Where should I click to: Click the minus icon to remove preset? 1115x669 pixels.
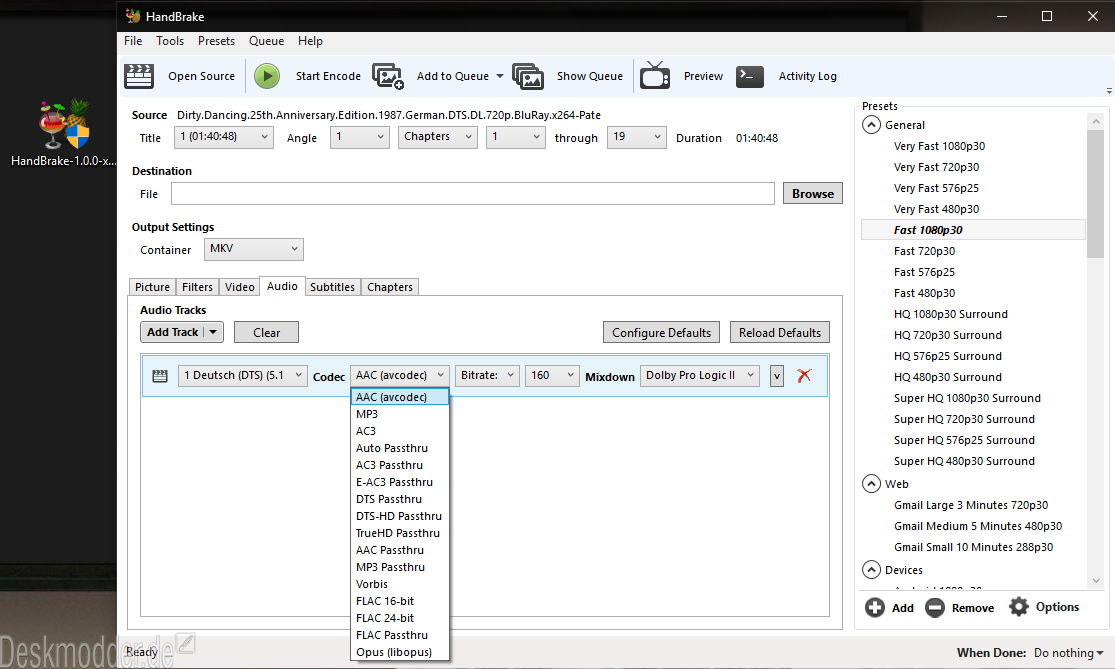click(934, 607)
